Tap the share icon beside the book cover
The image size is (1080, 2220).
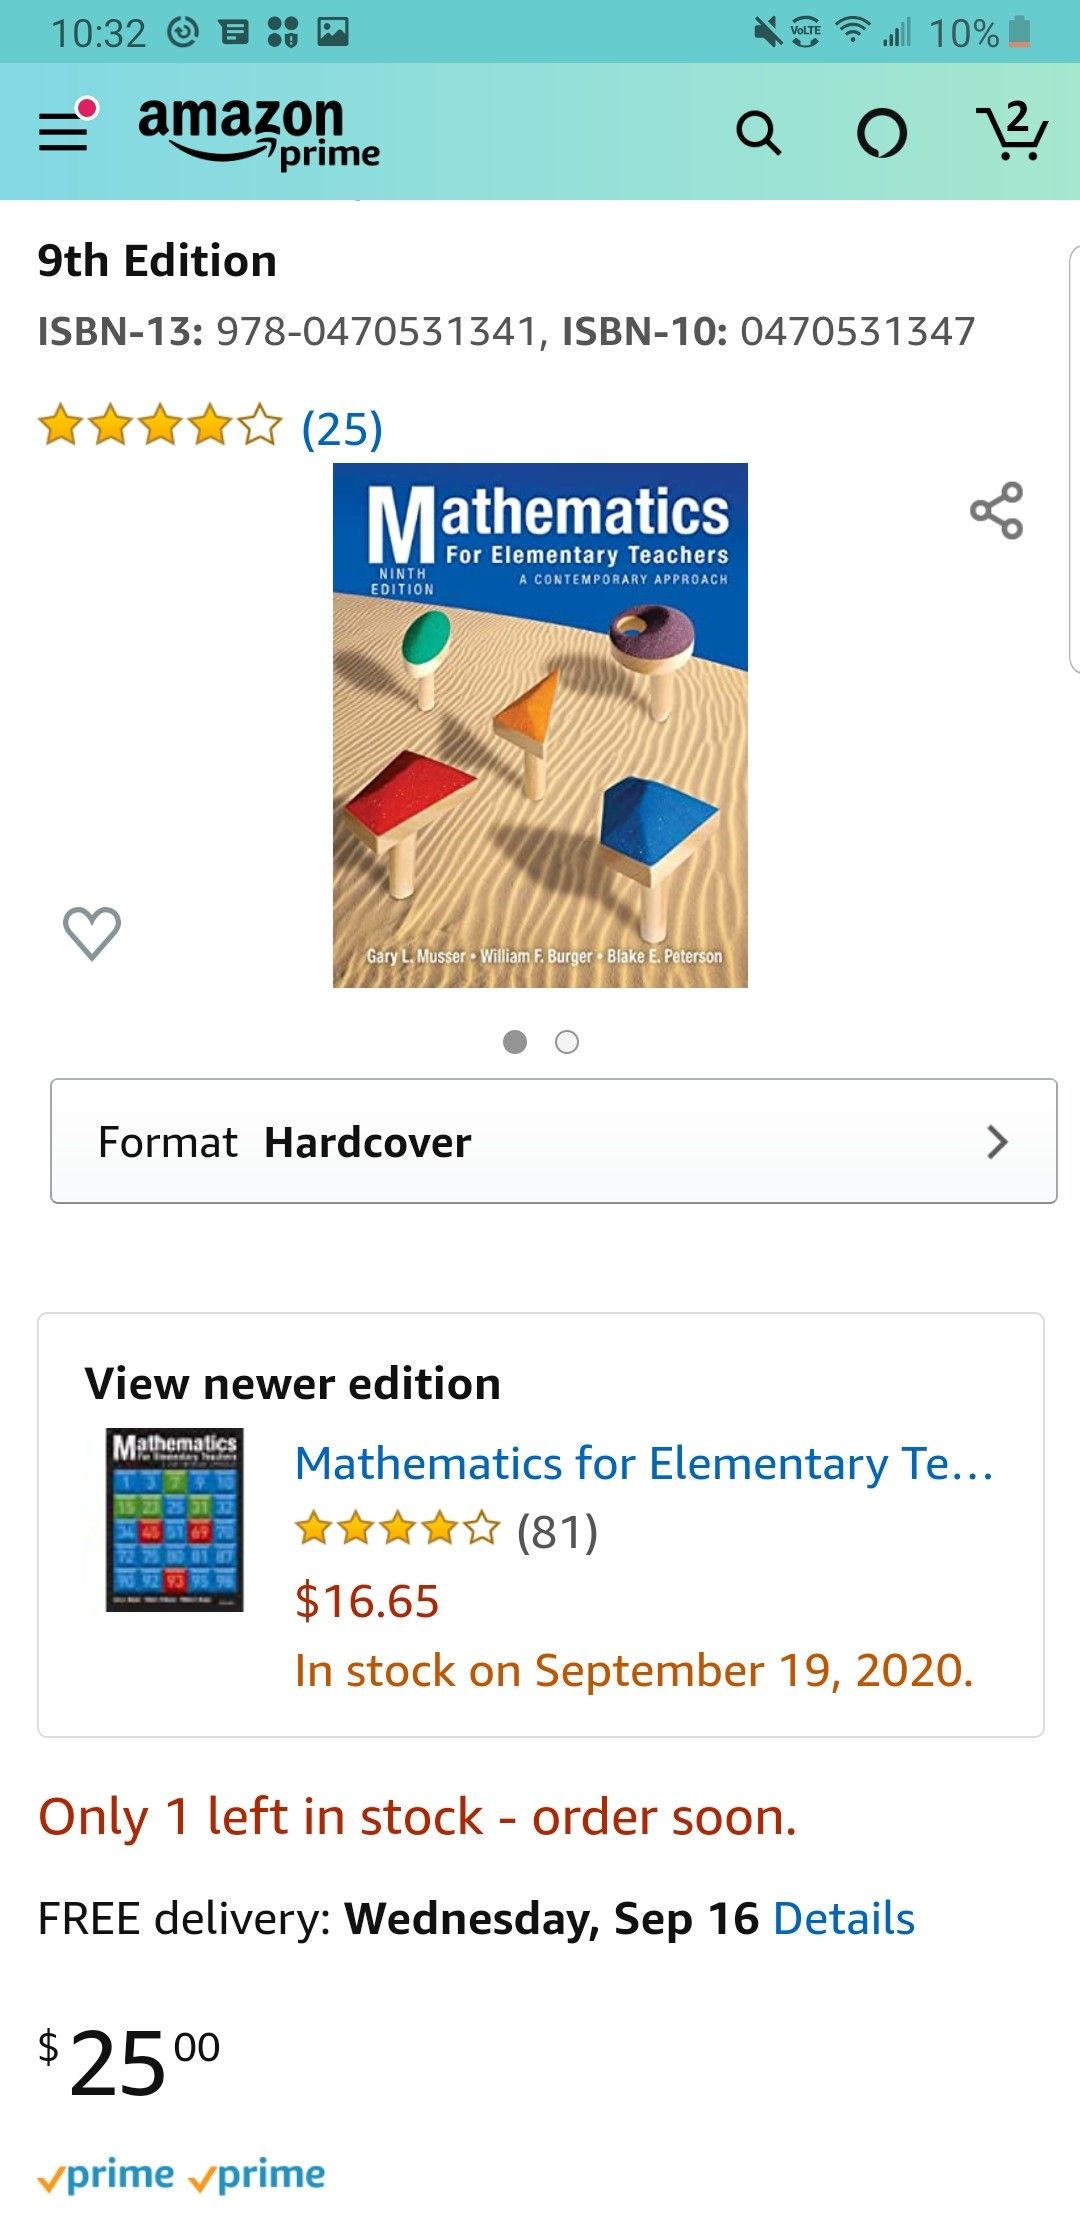[x=996, y=512]
